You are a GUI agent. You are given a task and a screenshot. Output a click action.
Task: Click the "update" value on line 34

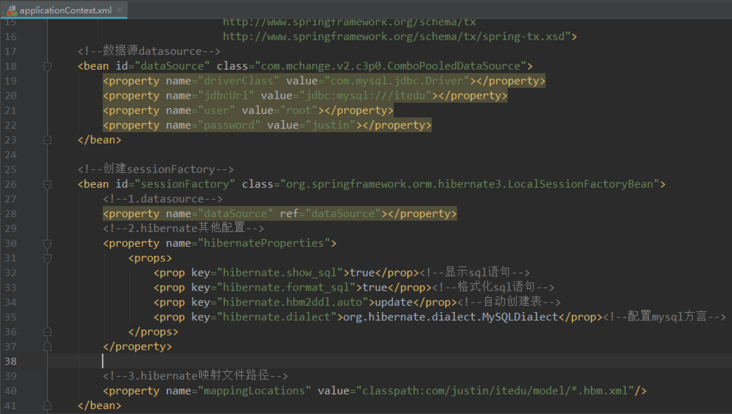394,302
